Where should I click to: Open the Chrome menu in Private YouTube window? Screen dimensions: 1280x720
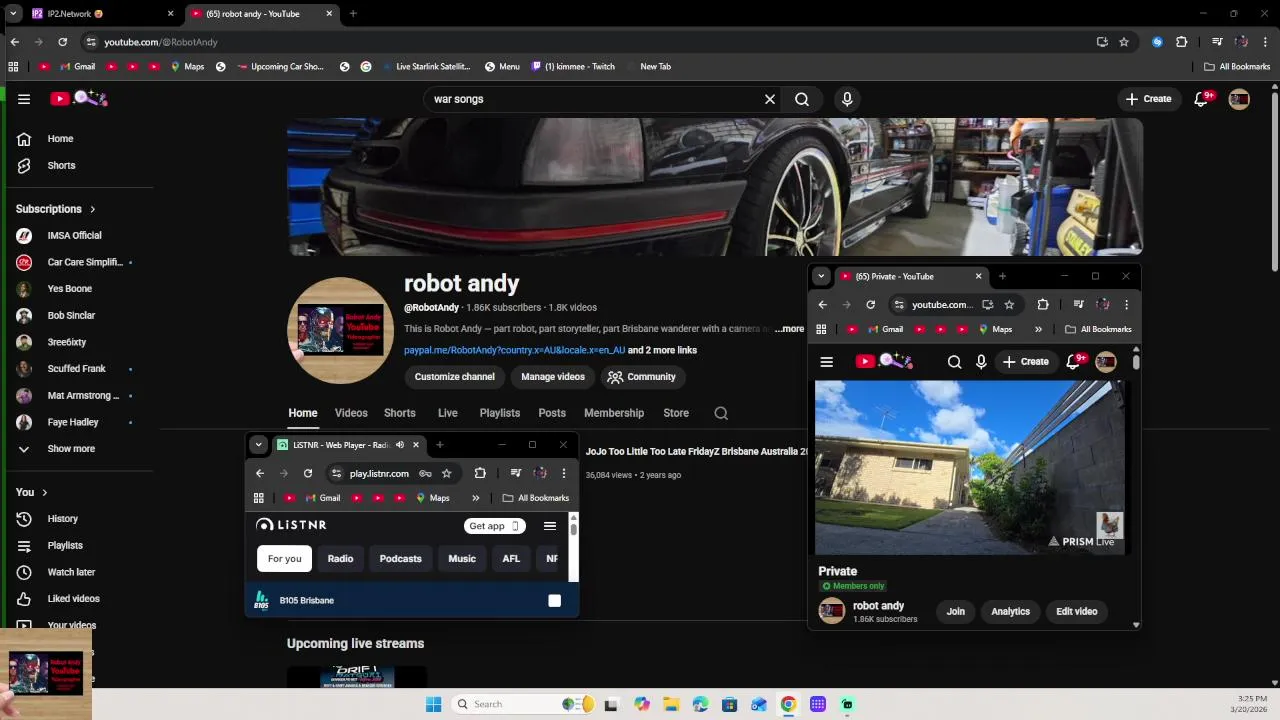[1126, 305]
